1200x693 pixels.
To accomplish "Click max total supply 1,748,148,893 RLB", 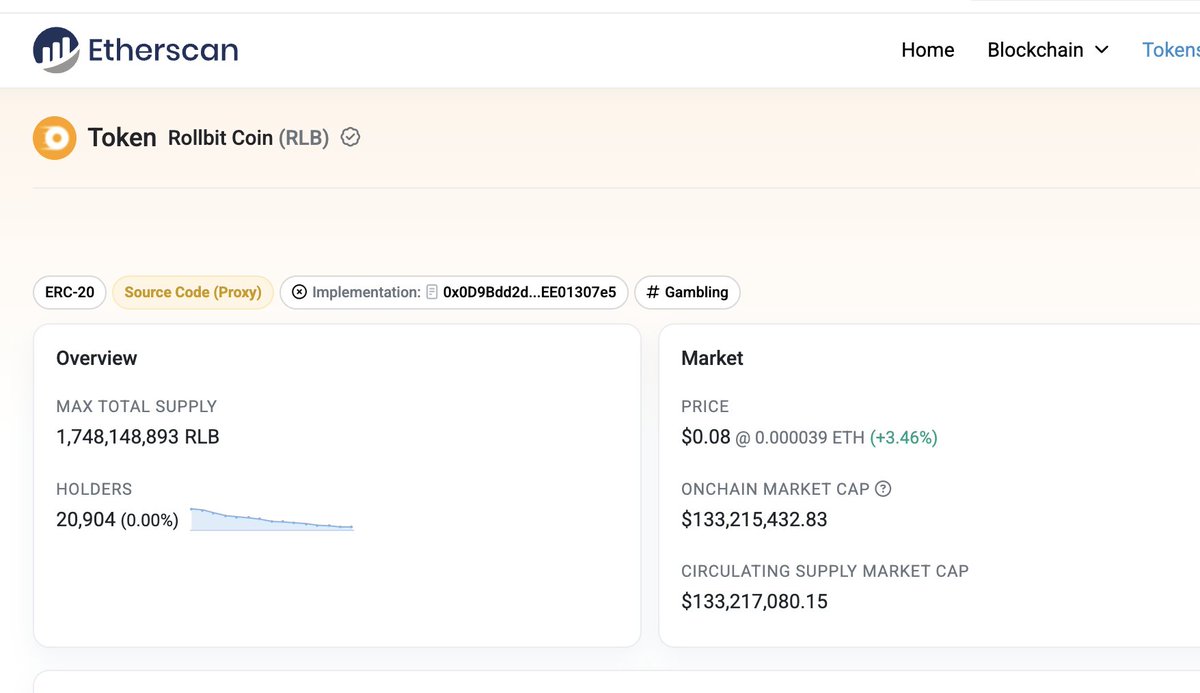I will pyautogui.click(x=138, y=437).
